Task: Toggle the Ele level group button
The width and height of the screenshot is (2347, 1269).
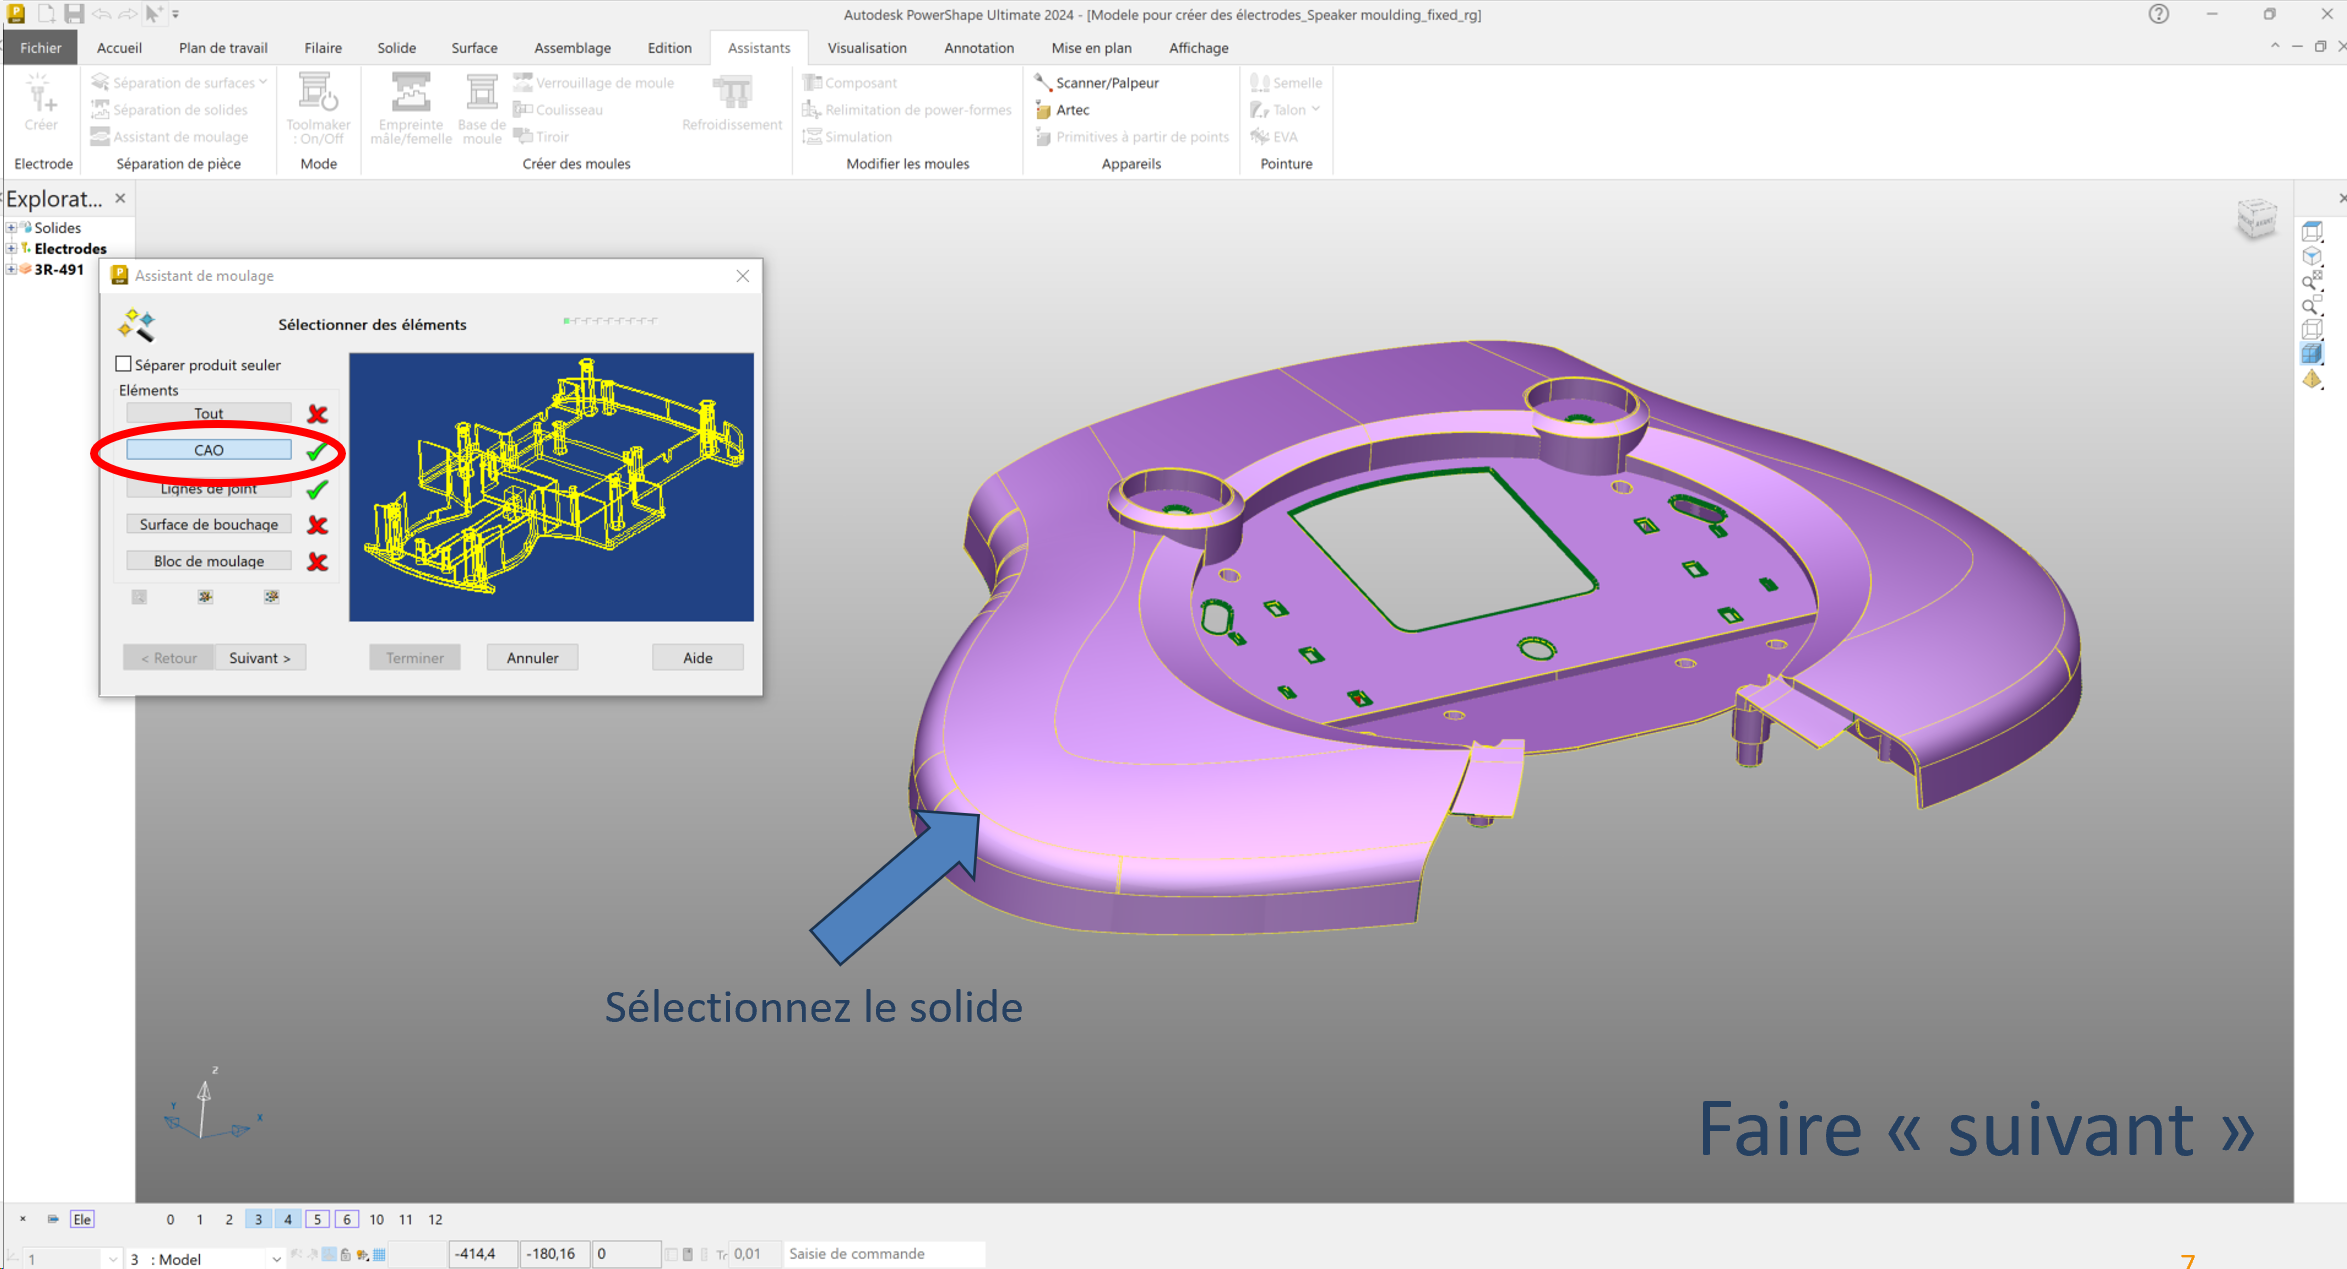Action: 82,1219
